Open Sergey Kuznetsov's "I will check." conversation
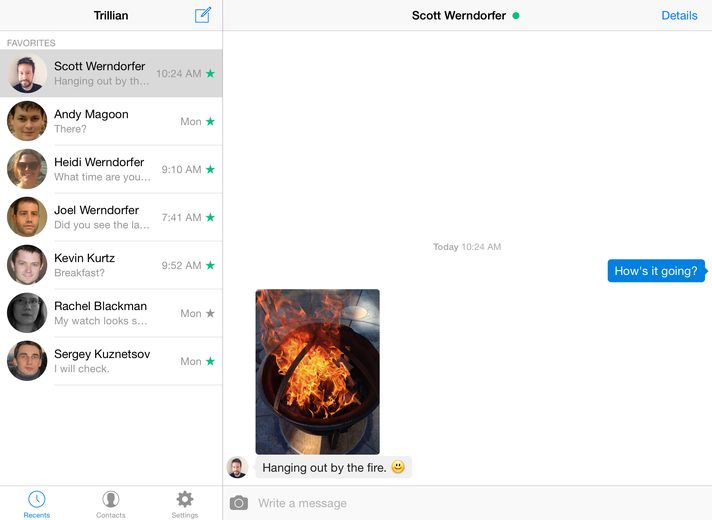This screenshot has width=712, height=520. [111, 361]
